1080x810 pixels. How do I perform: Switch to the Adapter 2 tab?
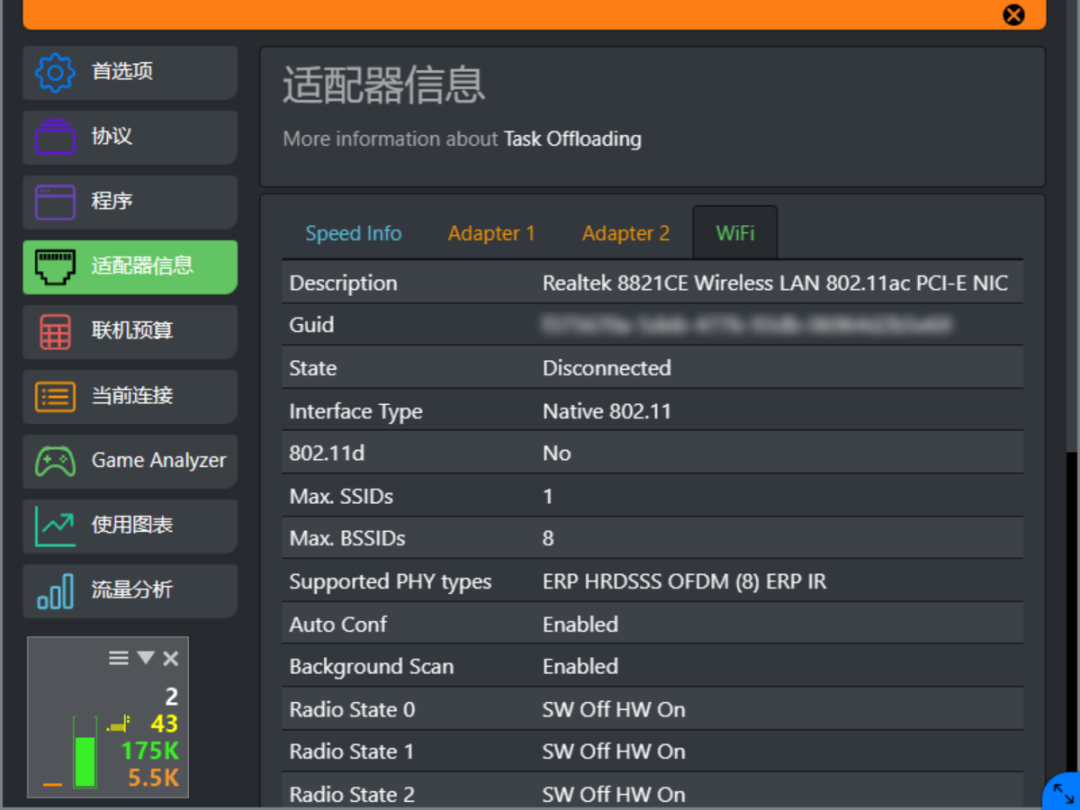tap(625, 233)
